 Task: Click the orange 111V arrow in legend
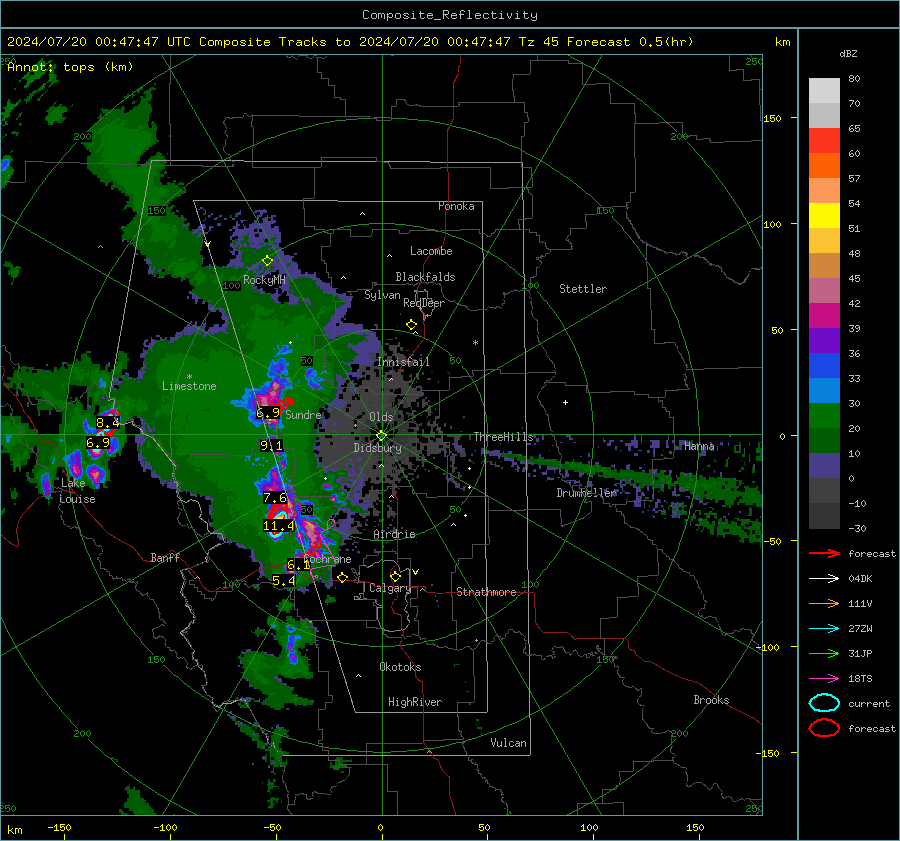[x=824, y=603]
